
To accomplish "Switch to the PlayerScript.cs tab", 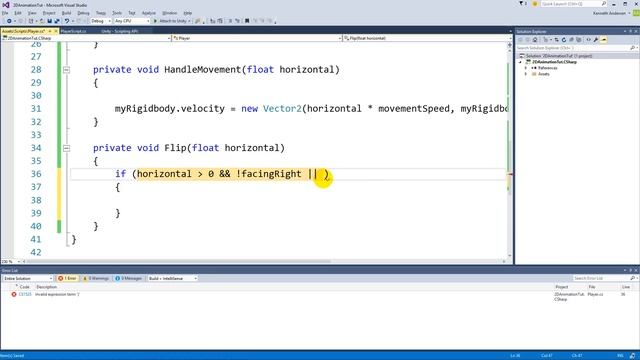I will coord(73,31).
